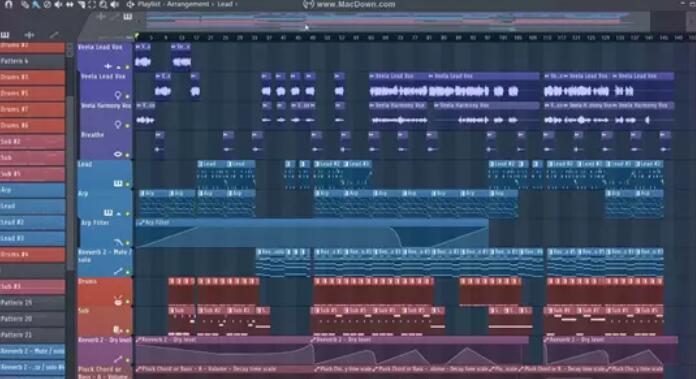Select the mute tool speaker icon
Screen dimensions: 696x379
point(58,4)
